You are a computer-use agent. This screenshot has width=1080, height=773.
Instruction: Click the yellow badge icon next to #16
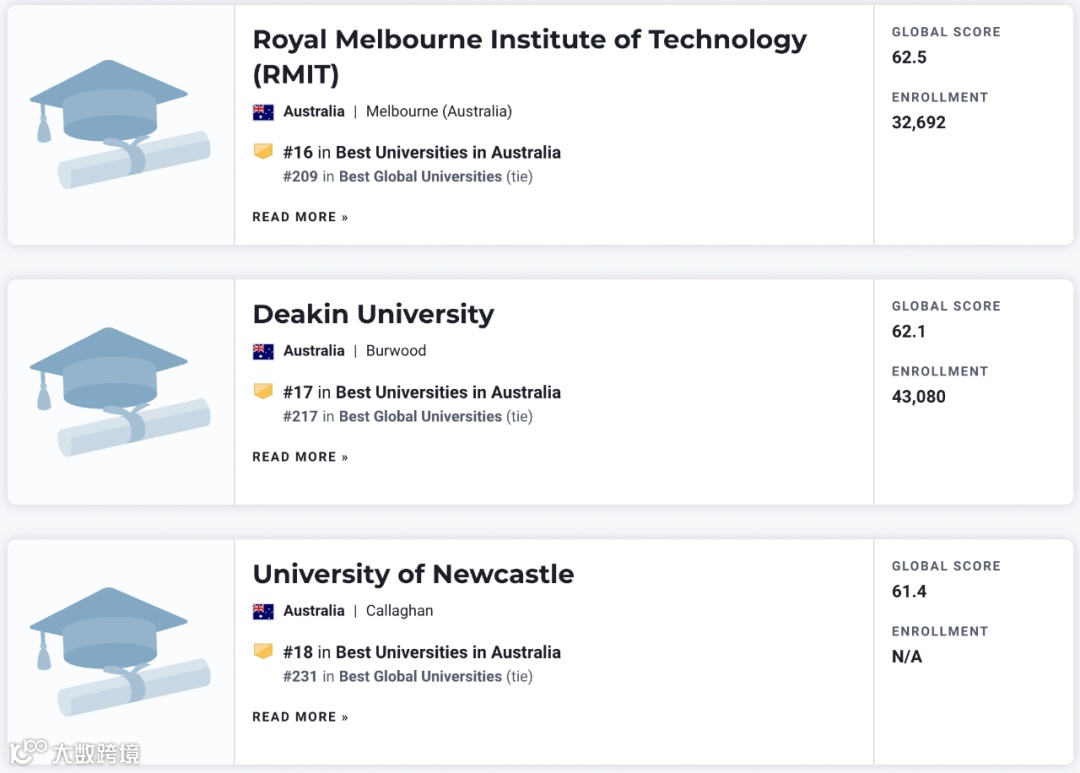click(x=263, y=152)
